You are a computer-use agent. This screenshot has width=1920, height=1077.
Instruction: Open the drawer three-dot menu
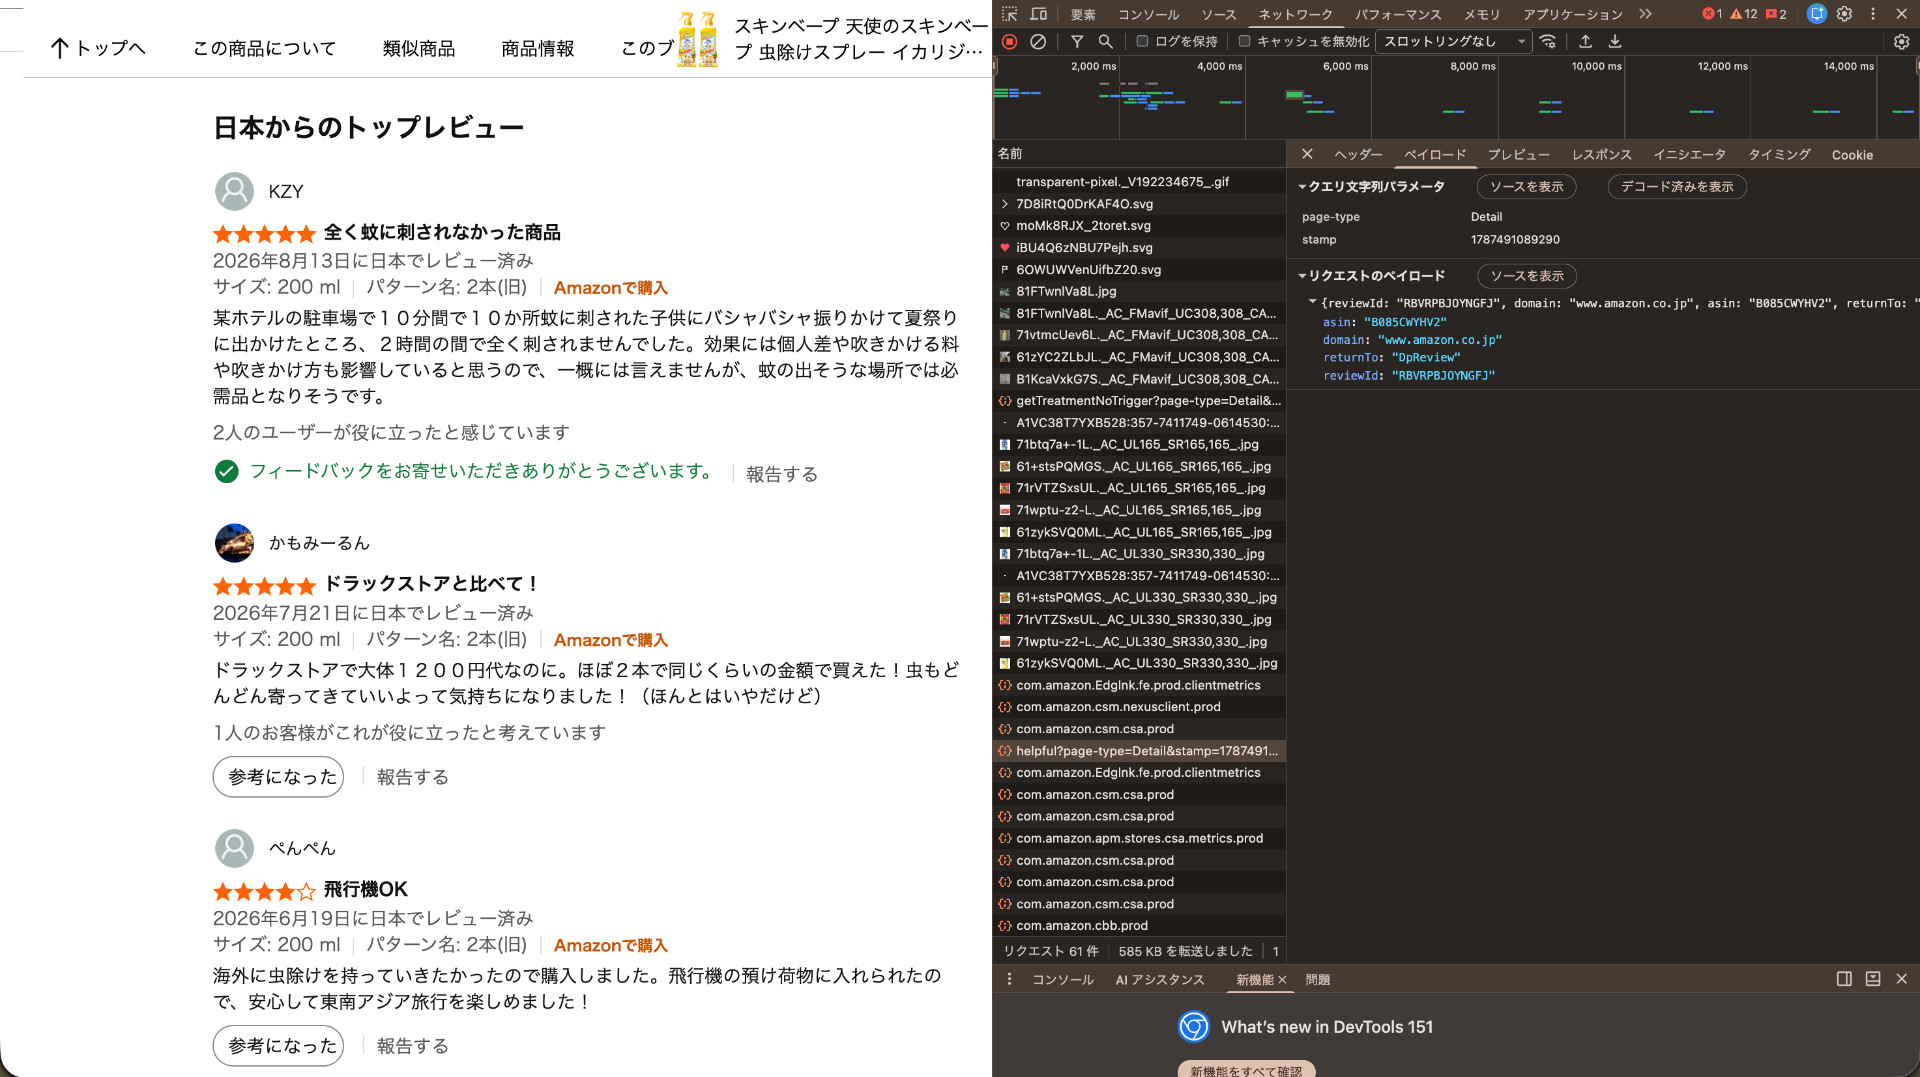1009,979
